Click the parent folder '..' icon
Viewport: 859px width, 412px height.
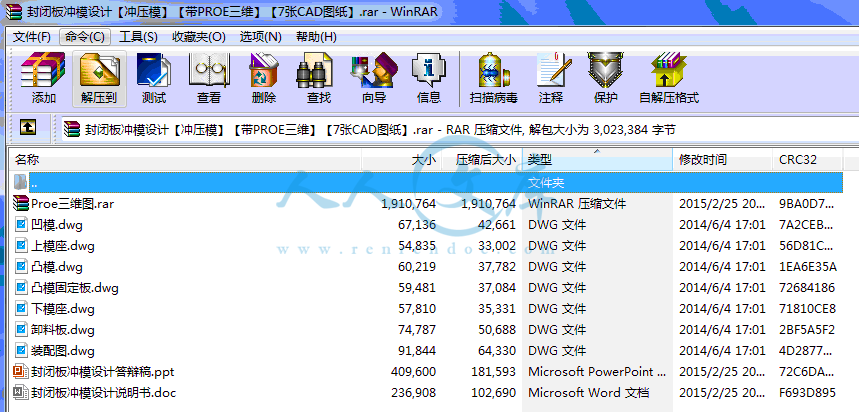click(20, 182)
